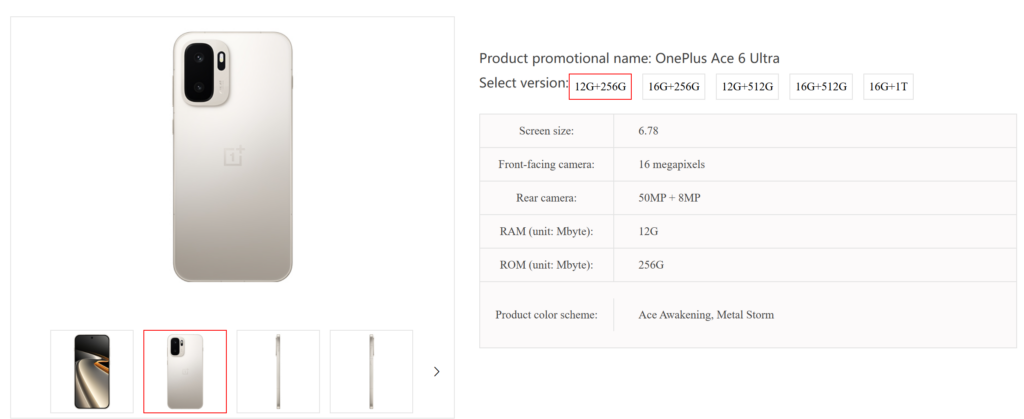Click the RAM value 12G
Image resolution: width=1024 pixels, height=419 pixels.
pos(650,232)
